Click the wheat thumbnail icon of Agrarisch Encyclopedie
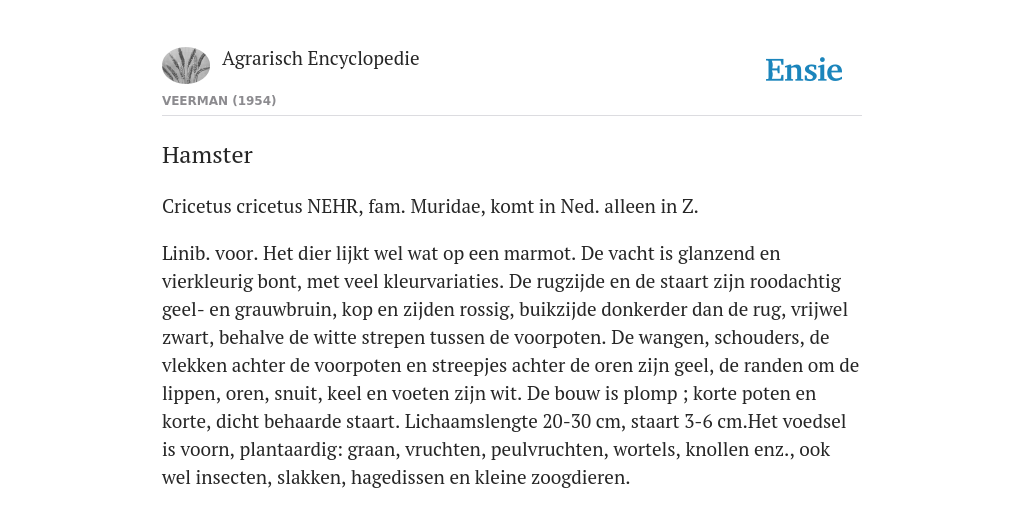Screen dimensions: 1024x512 [186, 65]
